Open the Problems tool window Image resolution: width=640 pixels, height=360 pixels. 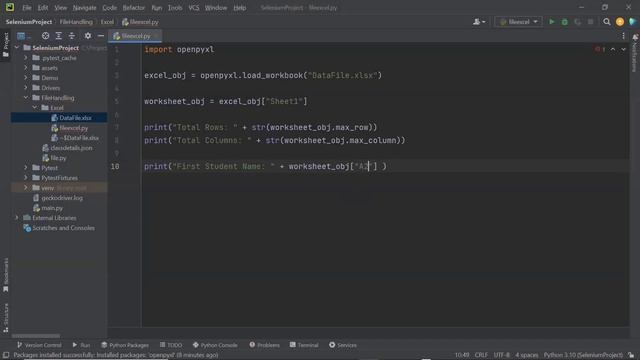[x=264, y=345]
